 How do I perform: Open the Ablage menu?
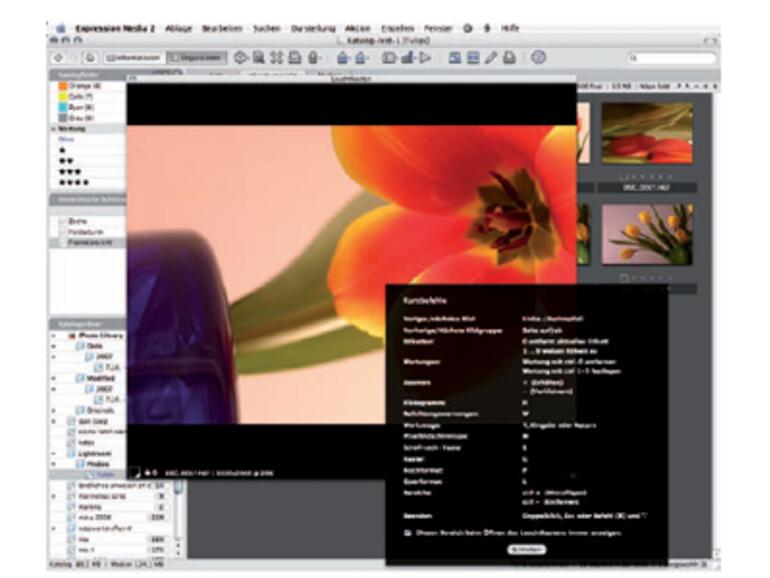[x=179, y=28]
